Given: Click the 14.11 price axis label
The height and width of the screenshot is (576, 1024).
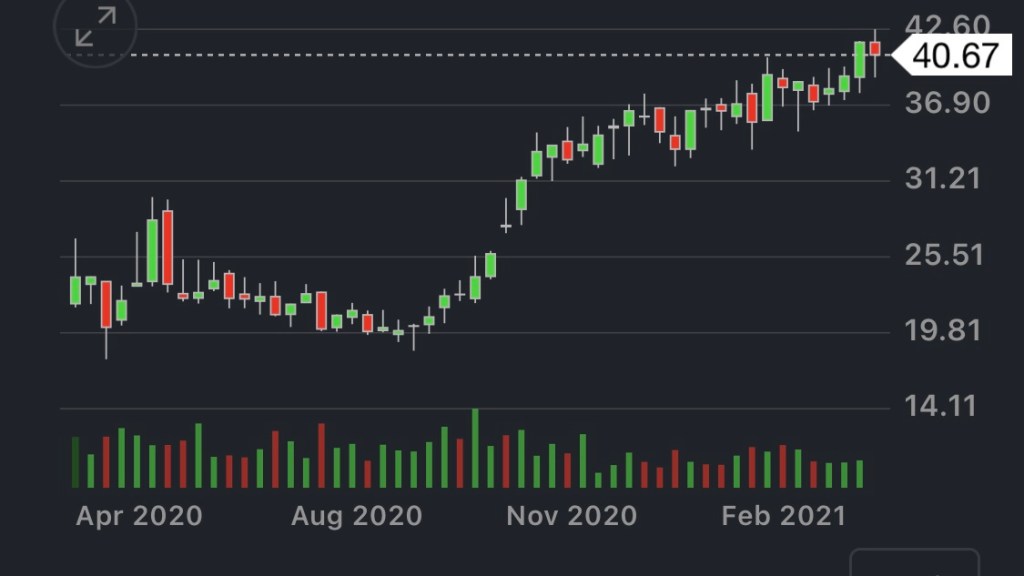Looking at the screenshot, I should click(x=945, y=407).
